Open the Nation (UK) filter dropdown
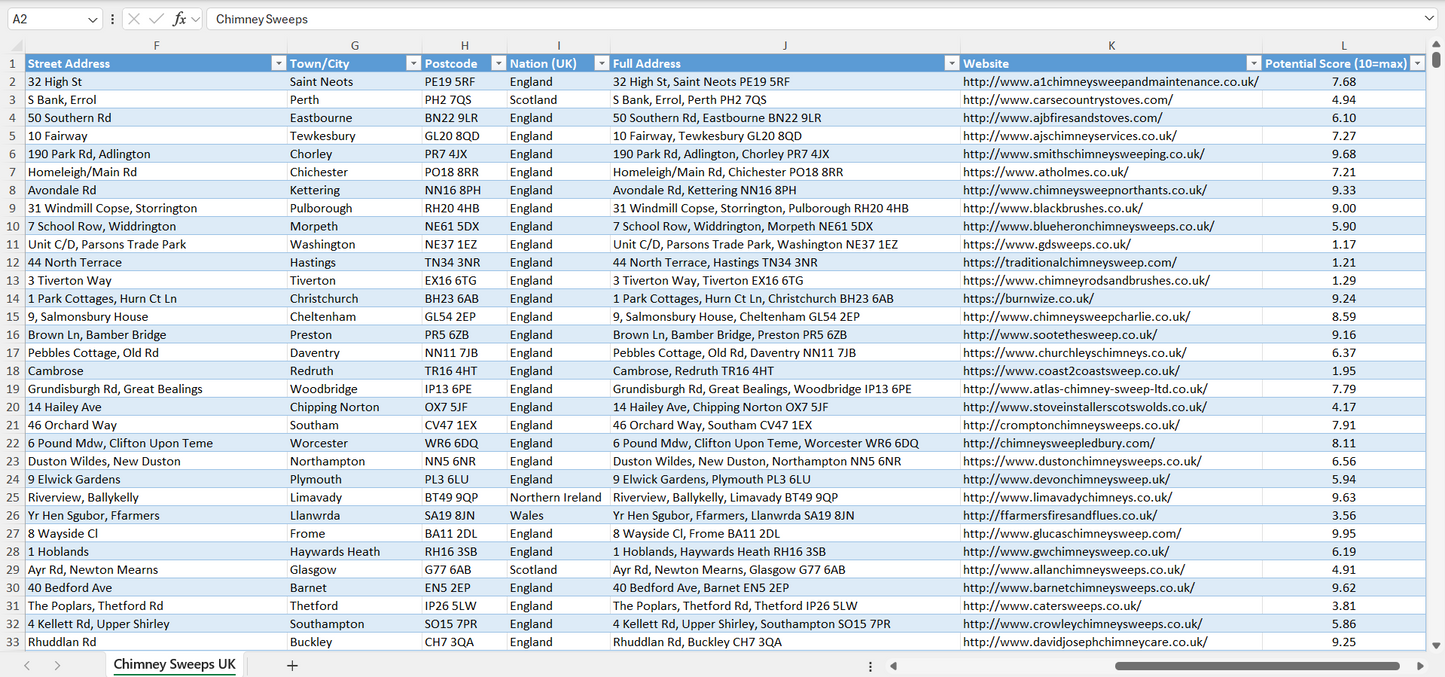Screen dimensions: 1445x677 [601, 62]
